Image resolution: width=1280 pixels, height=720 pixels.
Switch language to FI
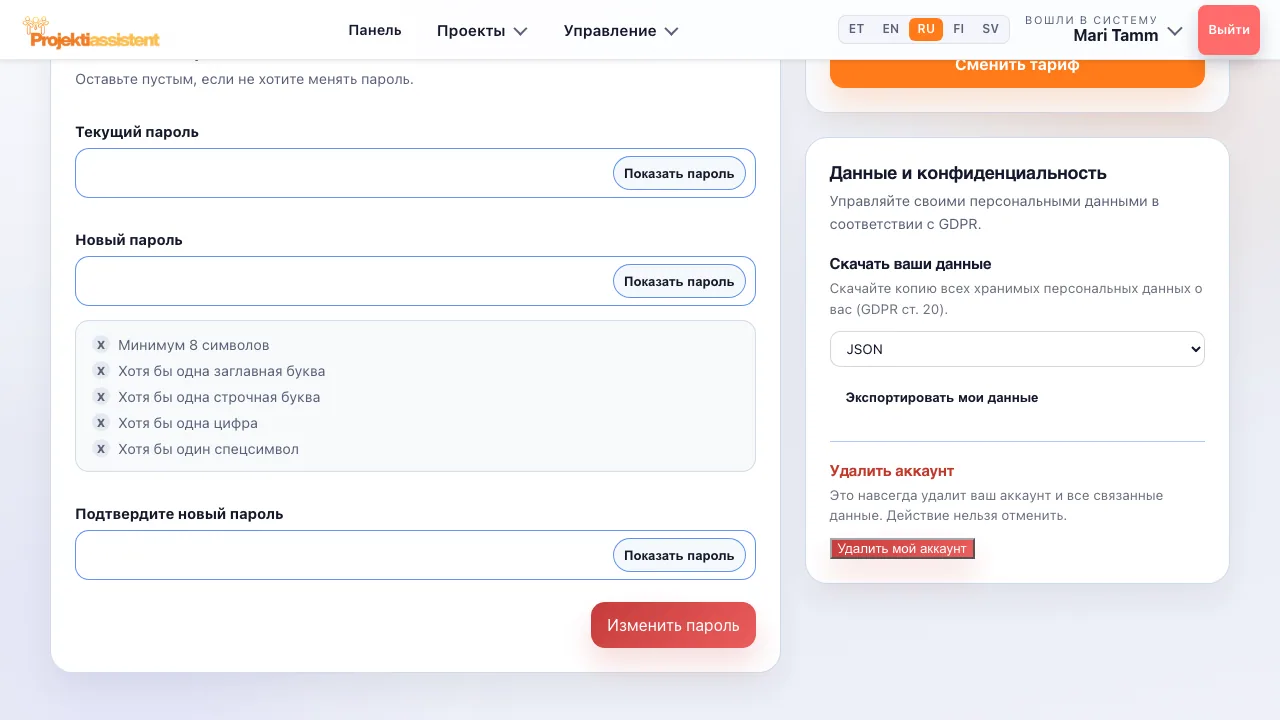(959, 29)
